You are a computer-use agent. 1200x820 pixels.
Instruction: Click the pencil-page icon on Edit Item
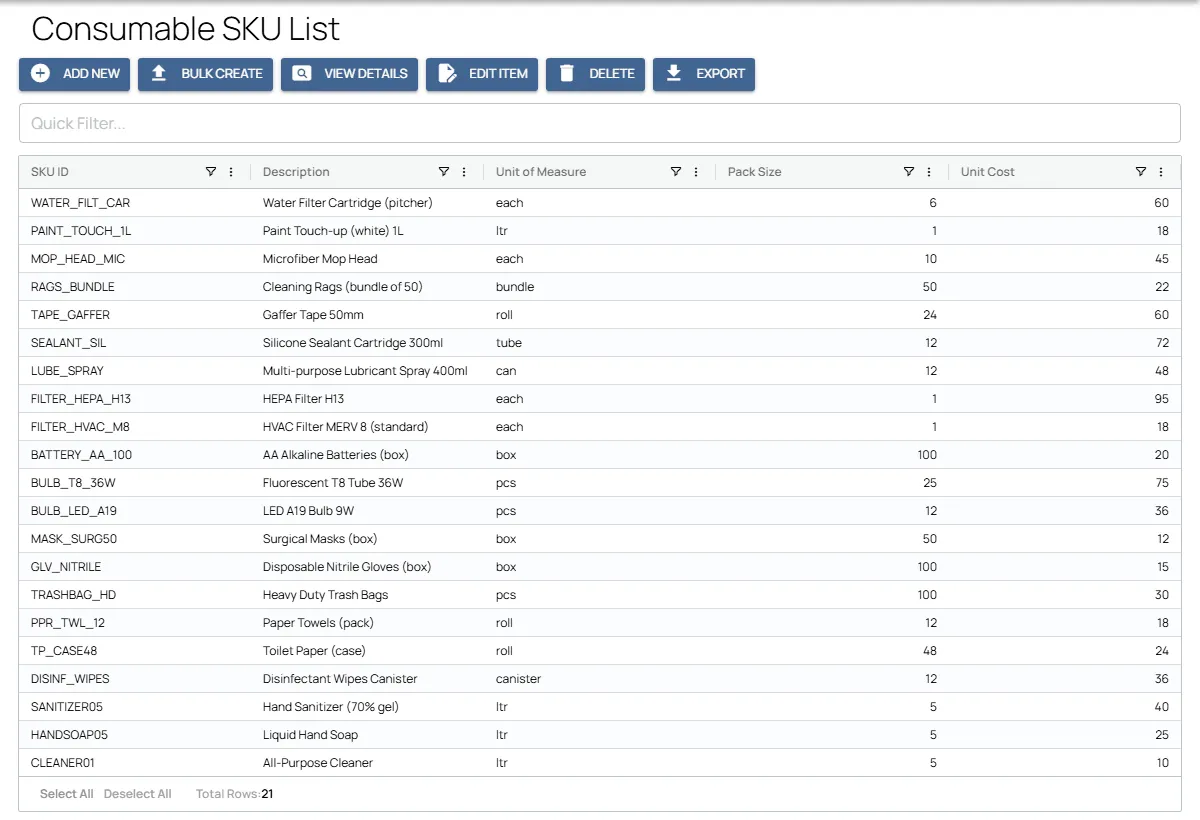click(448, 73)
